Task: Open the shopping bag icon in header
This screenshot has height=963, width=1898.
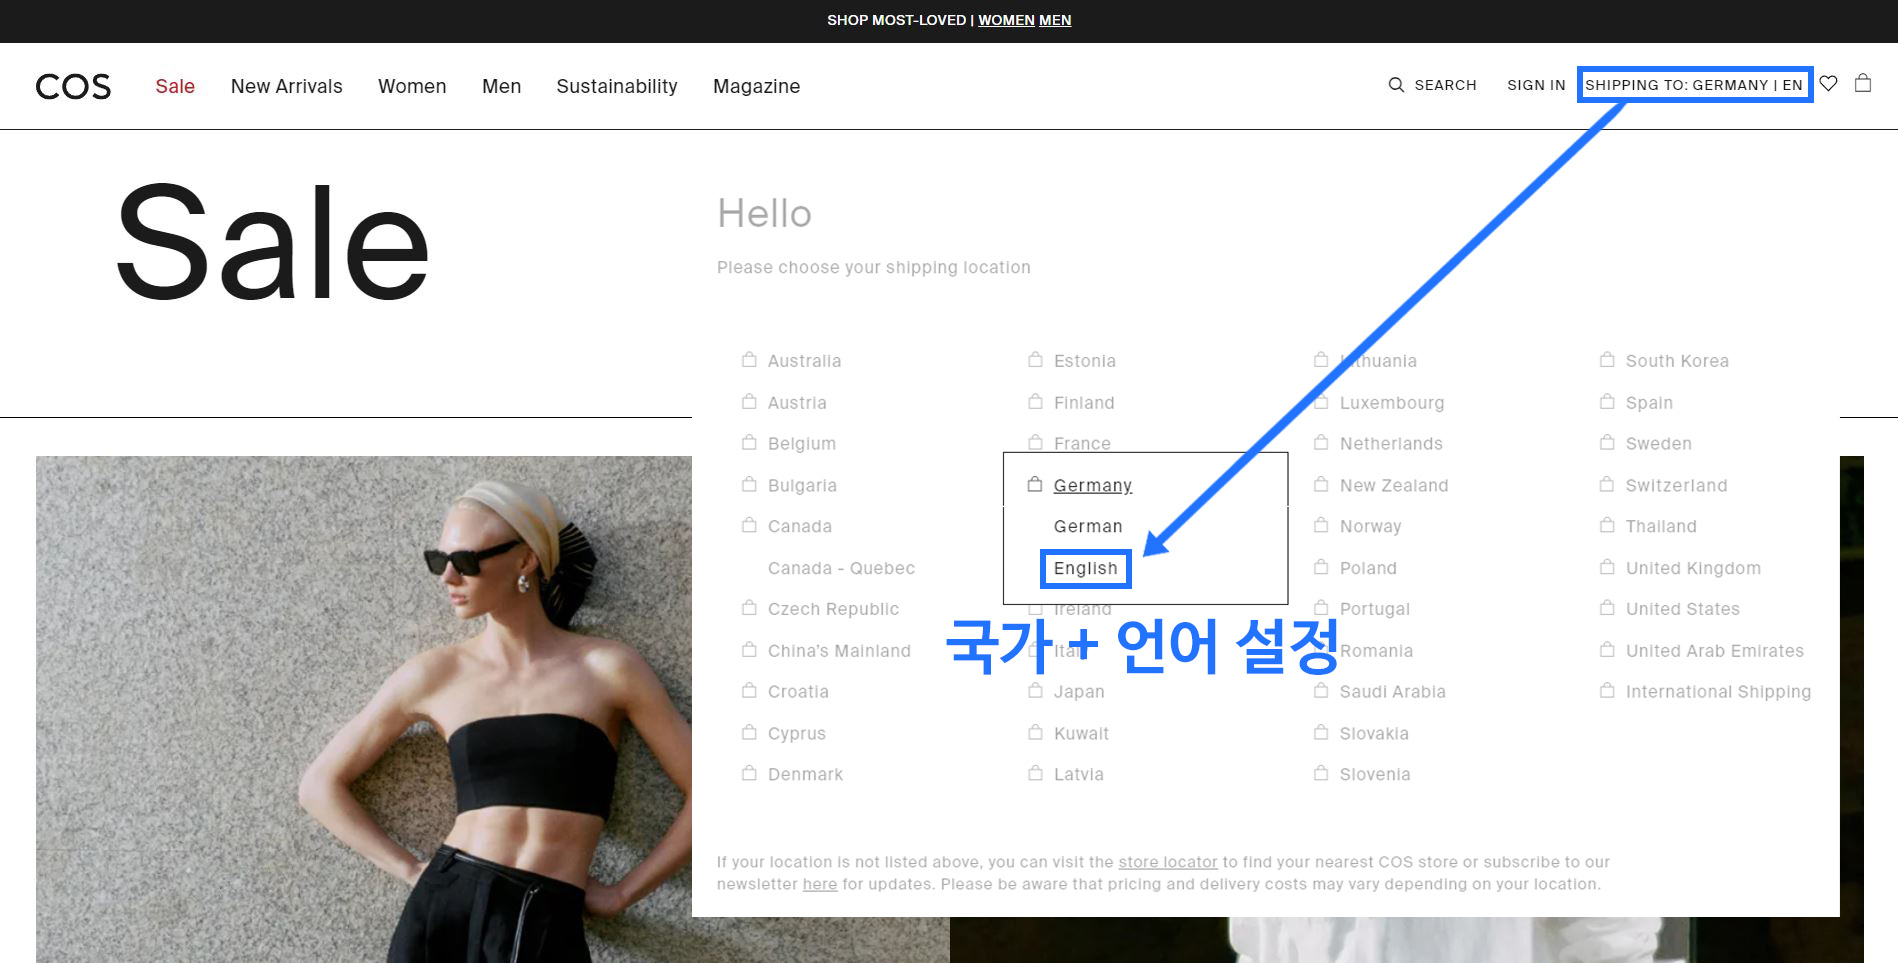Action: click(1863, 83)
